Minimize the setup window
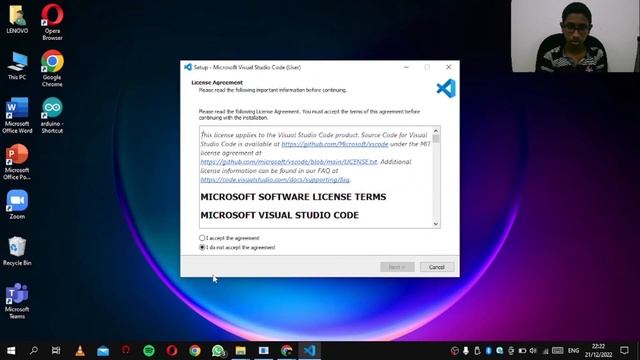640x360 pixels. (x=406, y=67)
